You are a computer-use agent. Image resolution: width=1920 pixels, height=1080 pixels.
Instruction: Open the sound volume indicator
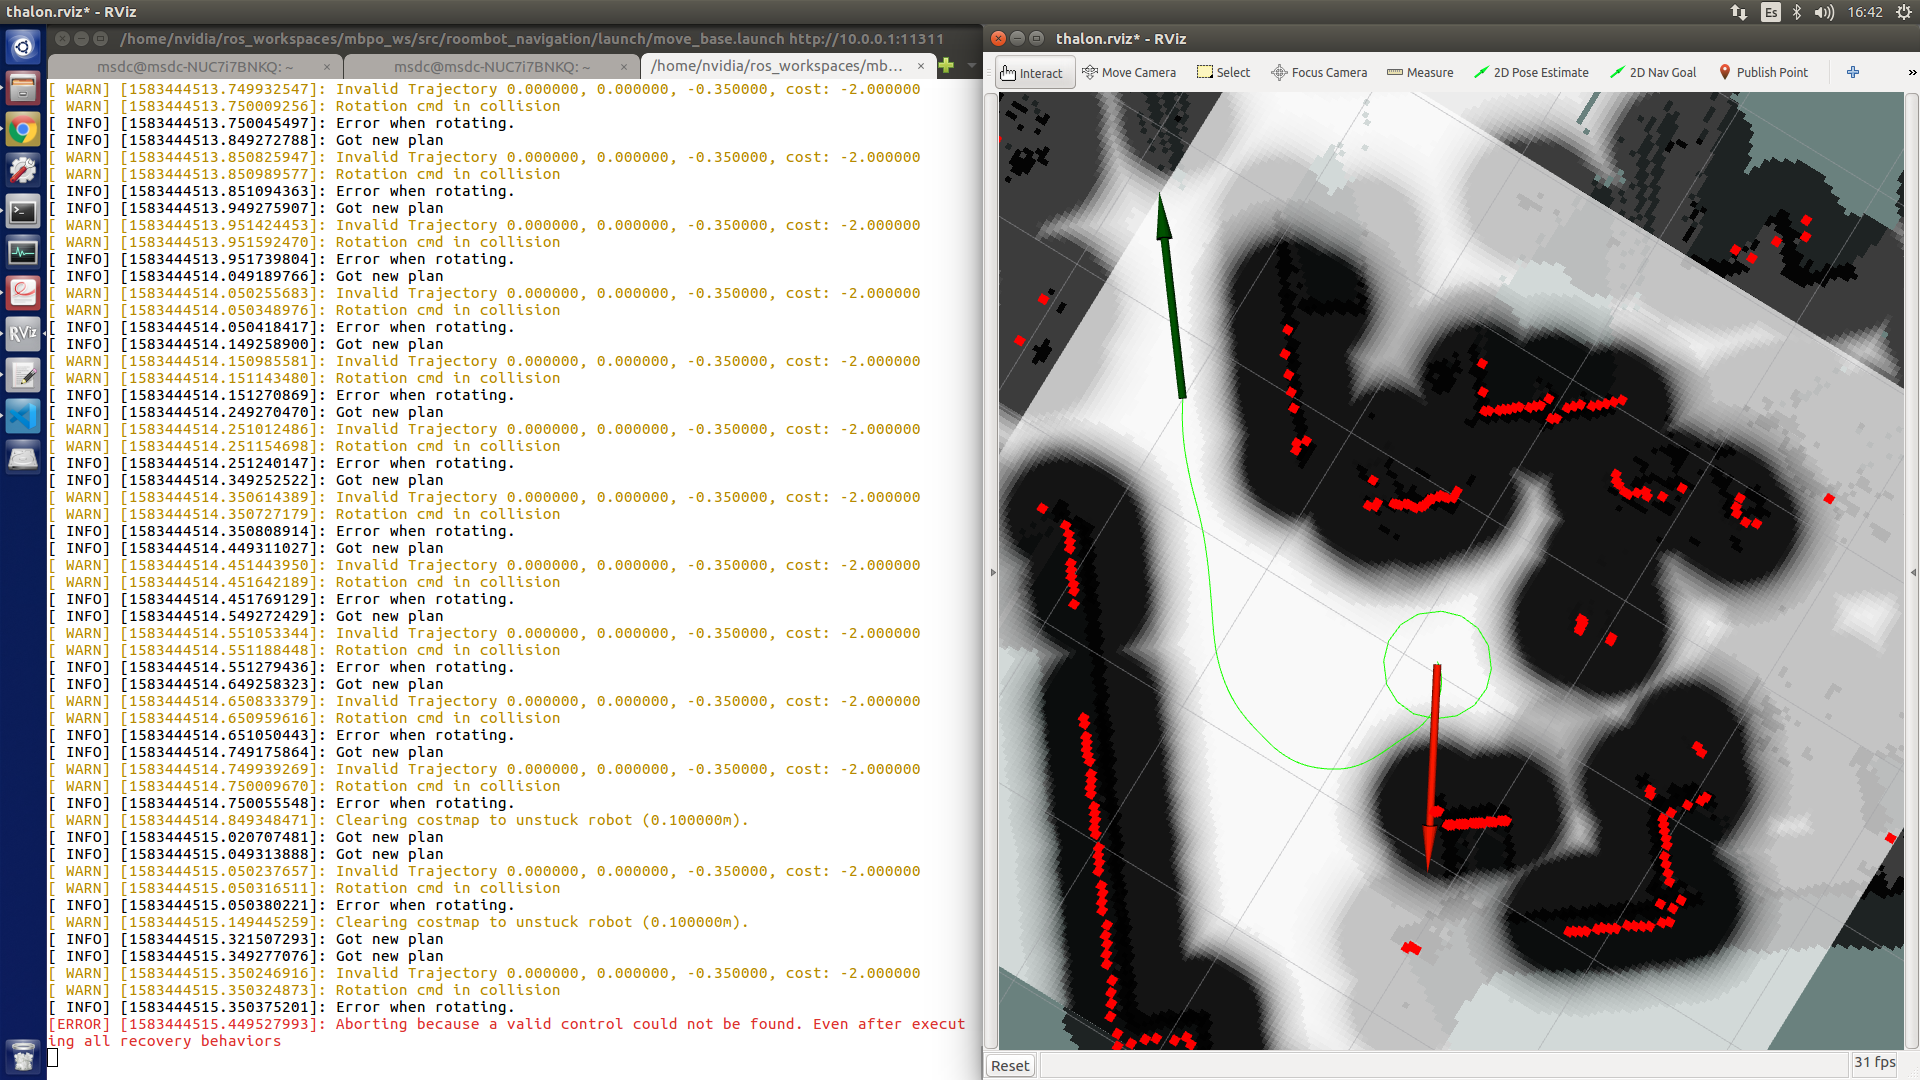[1824, 12]
